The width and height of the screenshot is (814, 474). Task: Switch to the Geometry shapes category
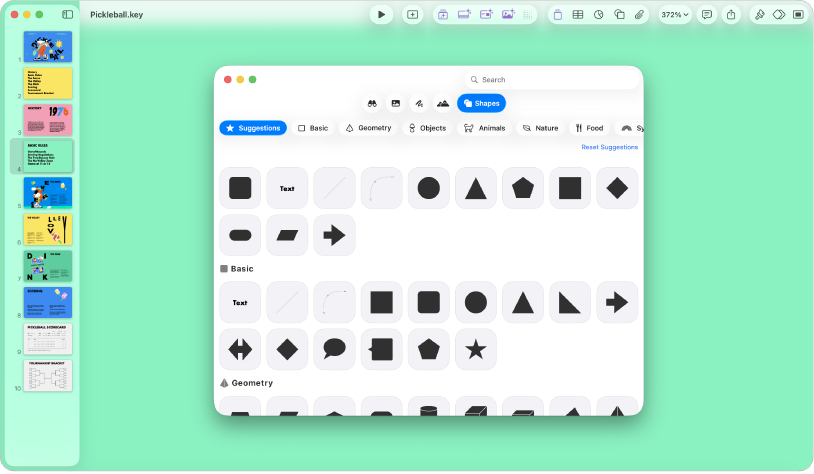369,128
